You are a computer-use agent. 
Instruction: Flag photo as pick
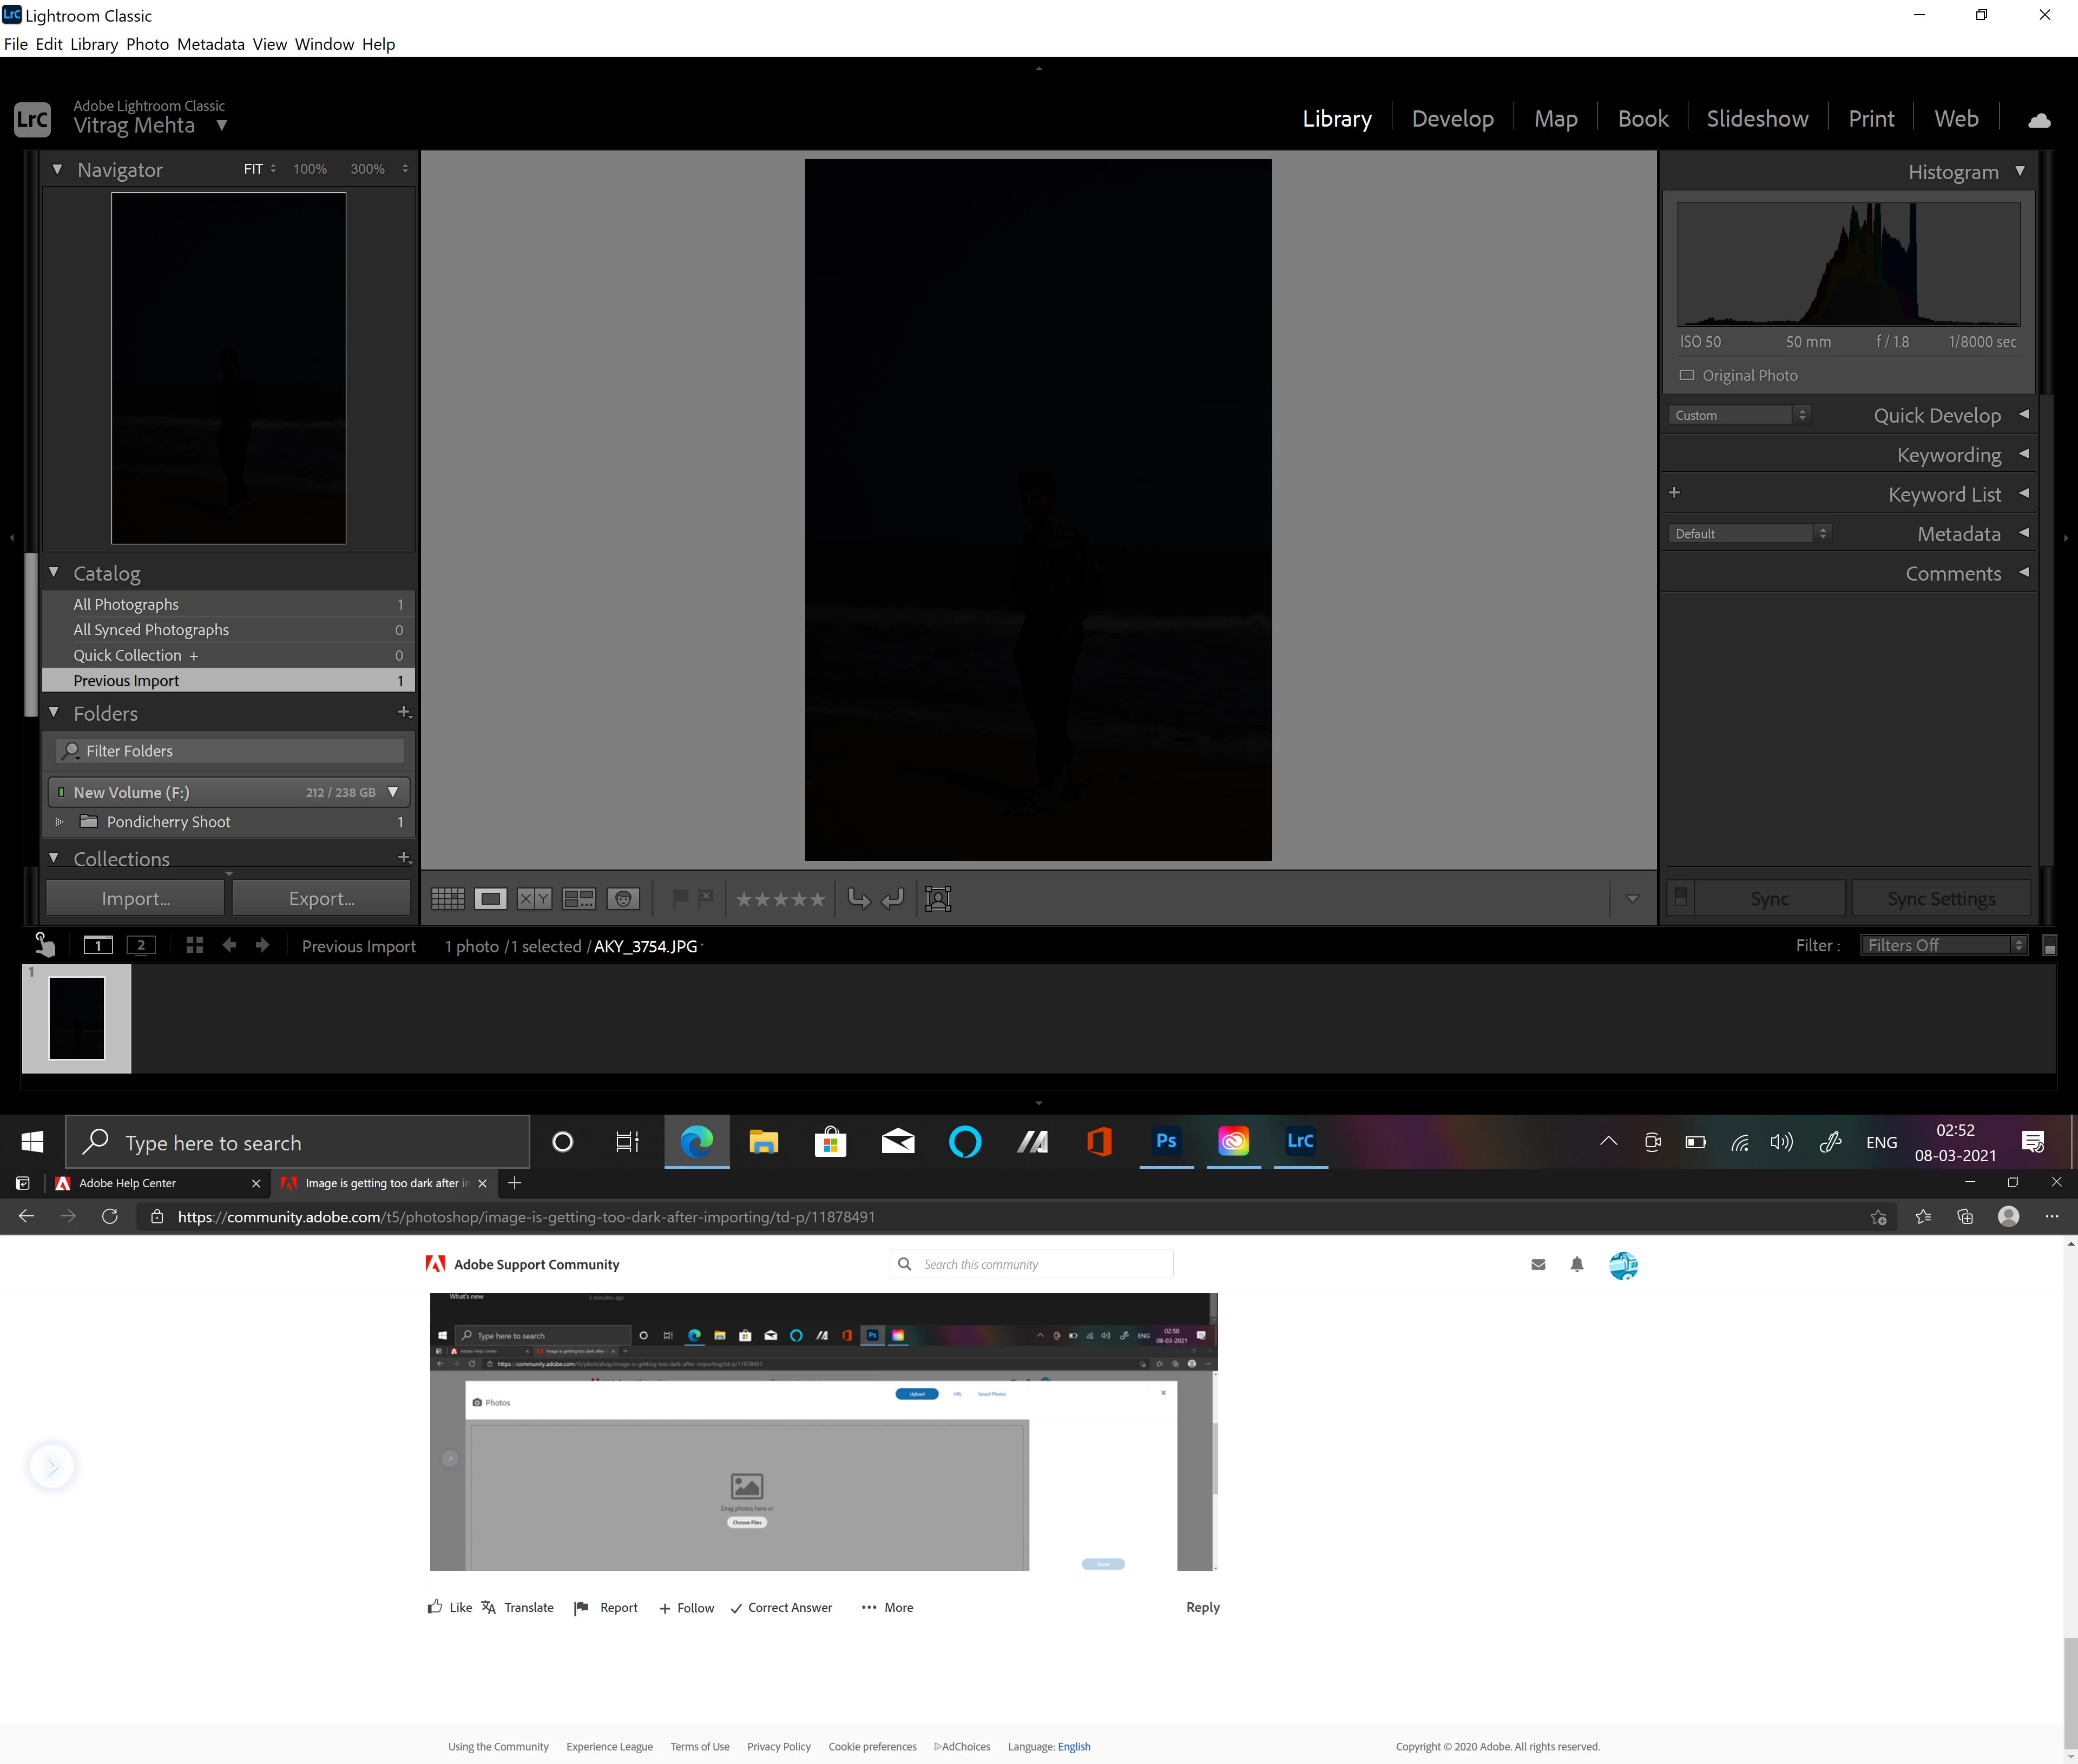point(680,897)
